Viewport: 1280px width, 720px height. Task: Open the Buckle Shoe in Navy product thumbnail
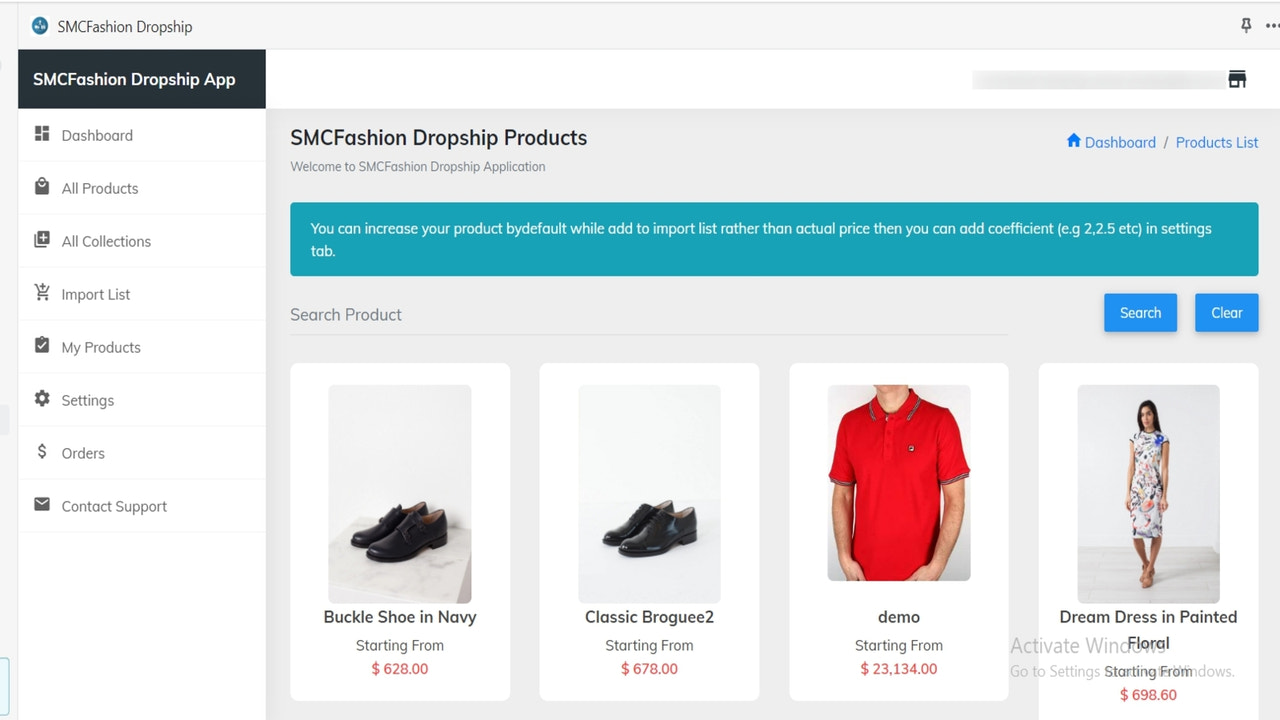[x=400, y=493]
